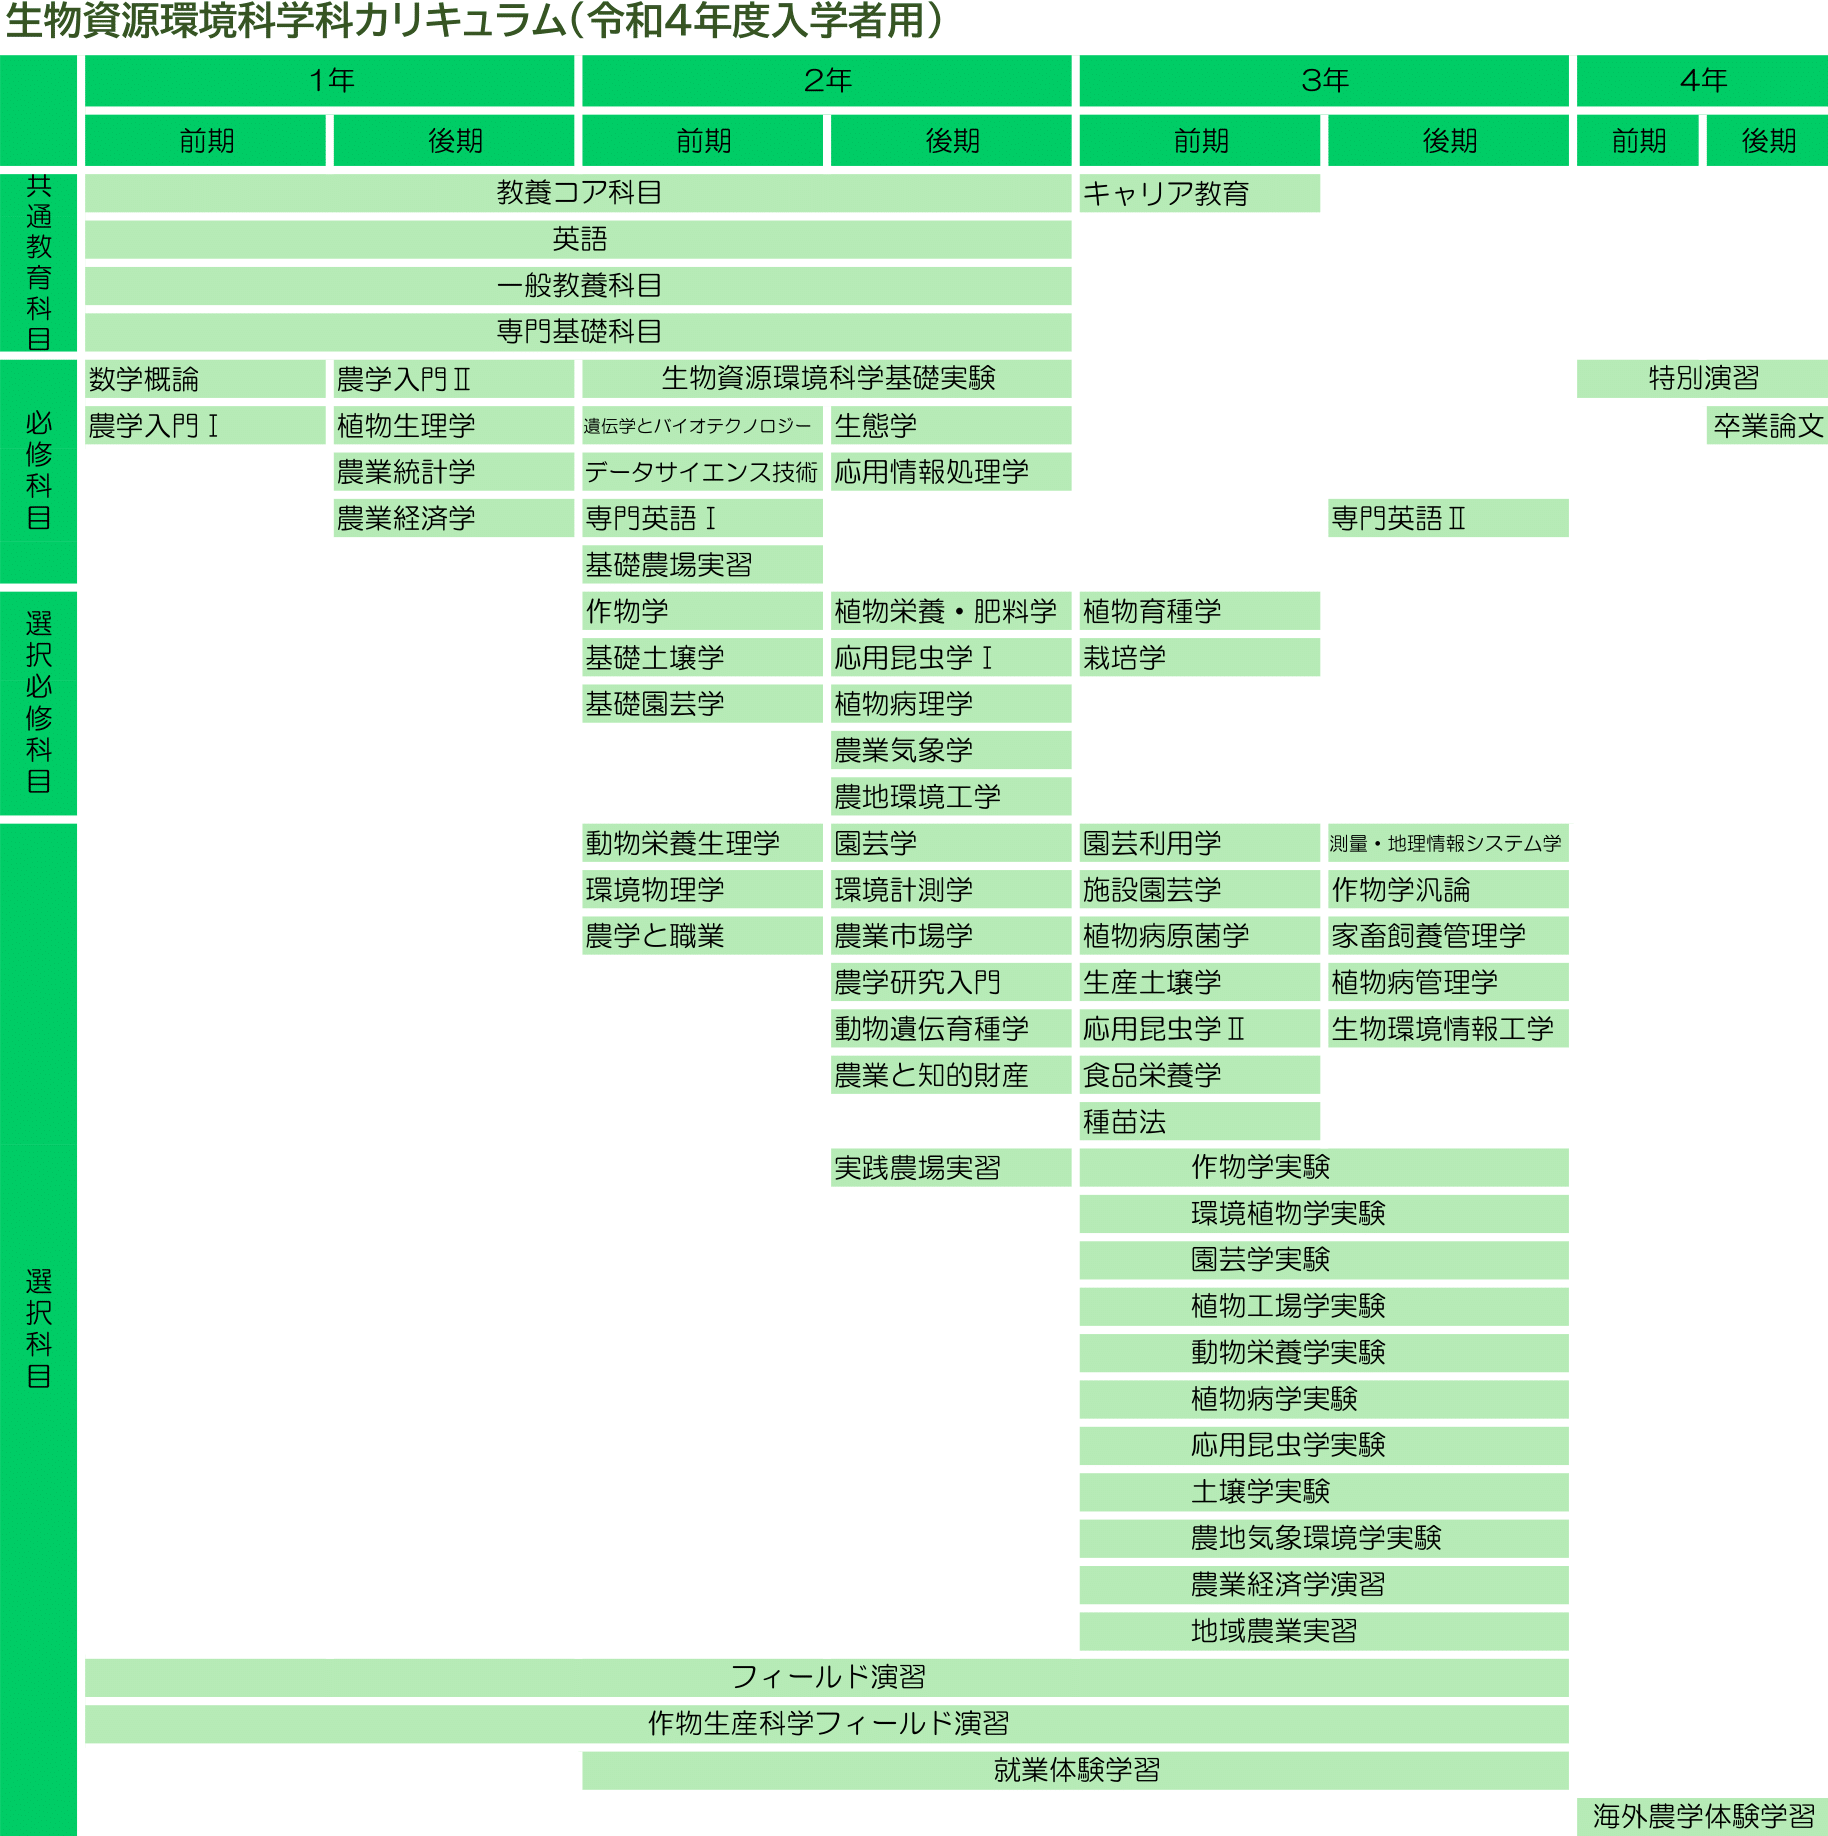Select the 特別演習 cell
The height and width of the screenshot is (1836, 1828).
pyautogui.click(x=1702, y=379)
